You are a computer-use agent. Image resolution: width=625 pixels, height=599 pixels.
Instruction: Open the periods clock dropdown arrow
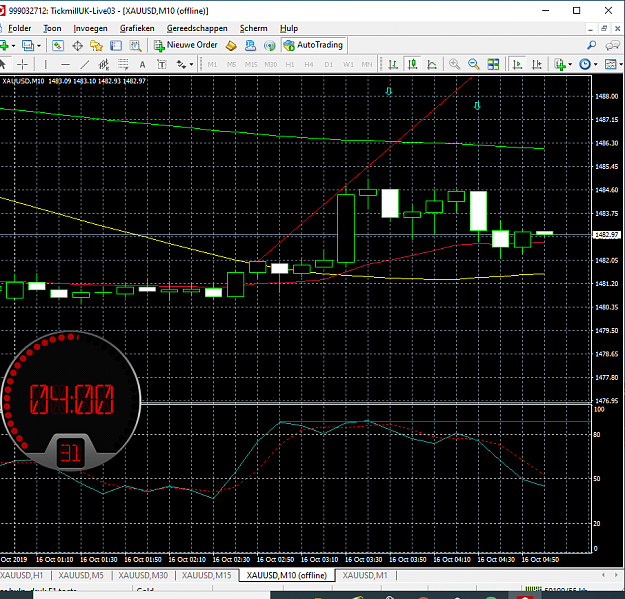(x=596, y=65)
